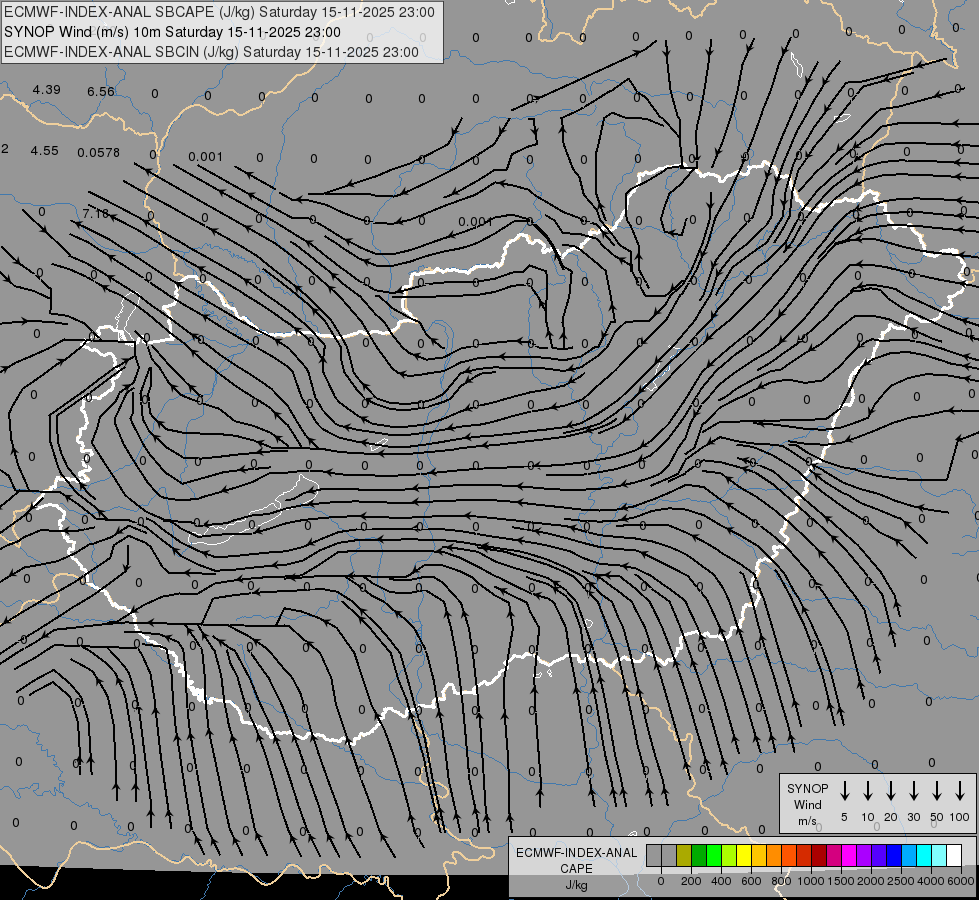Select the olive CAPE legend swatch

pyautogui.click(x=684, y=856)
